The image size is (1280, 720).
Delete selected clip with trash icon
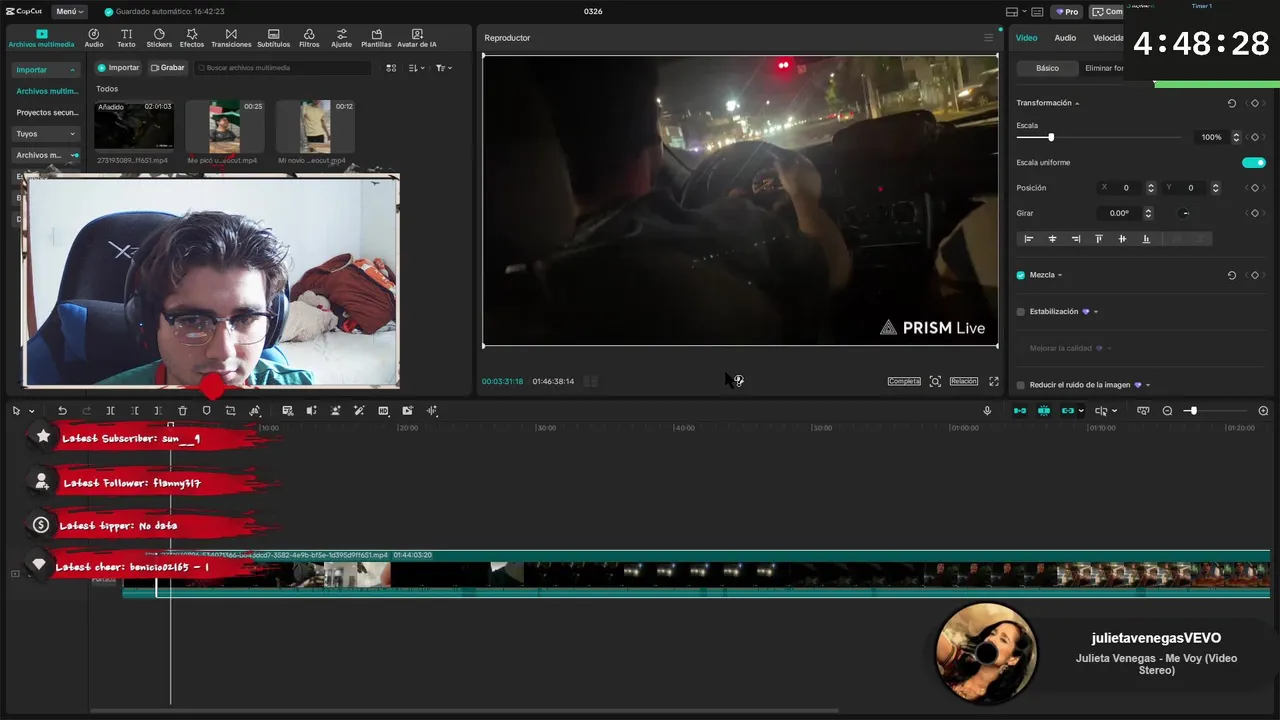click(182, 411)
